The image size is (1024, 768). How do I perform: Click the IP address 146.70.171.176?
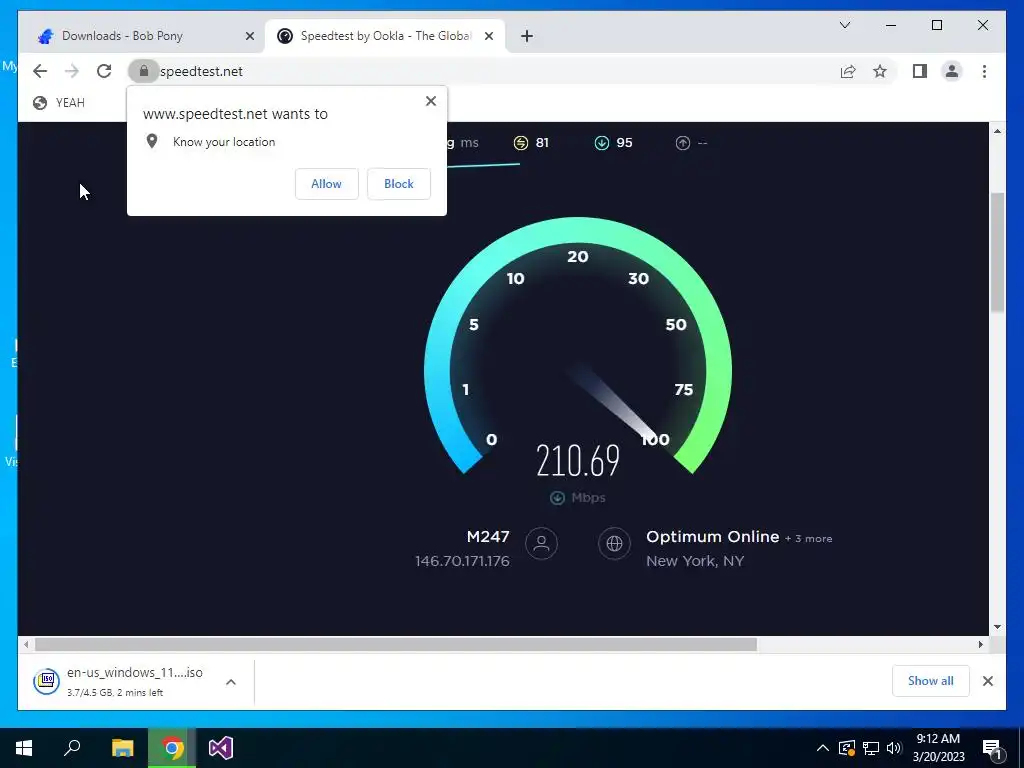pos(462,561)
